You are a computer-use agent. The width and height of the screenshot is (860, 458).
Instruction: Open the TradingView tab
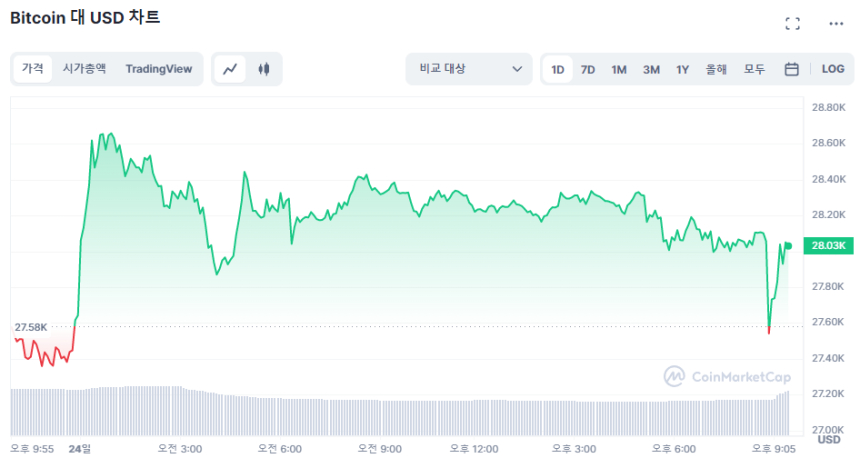(x=158, y=69)
